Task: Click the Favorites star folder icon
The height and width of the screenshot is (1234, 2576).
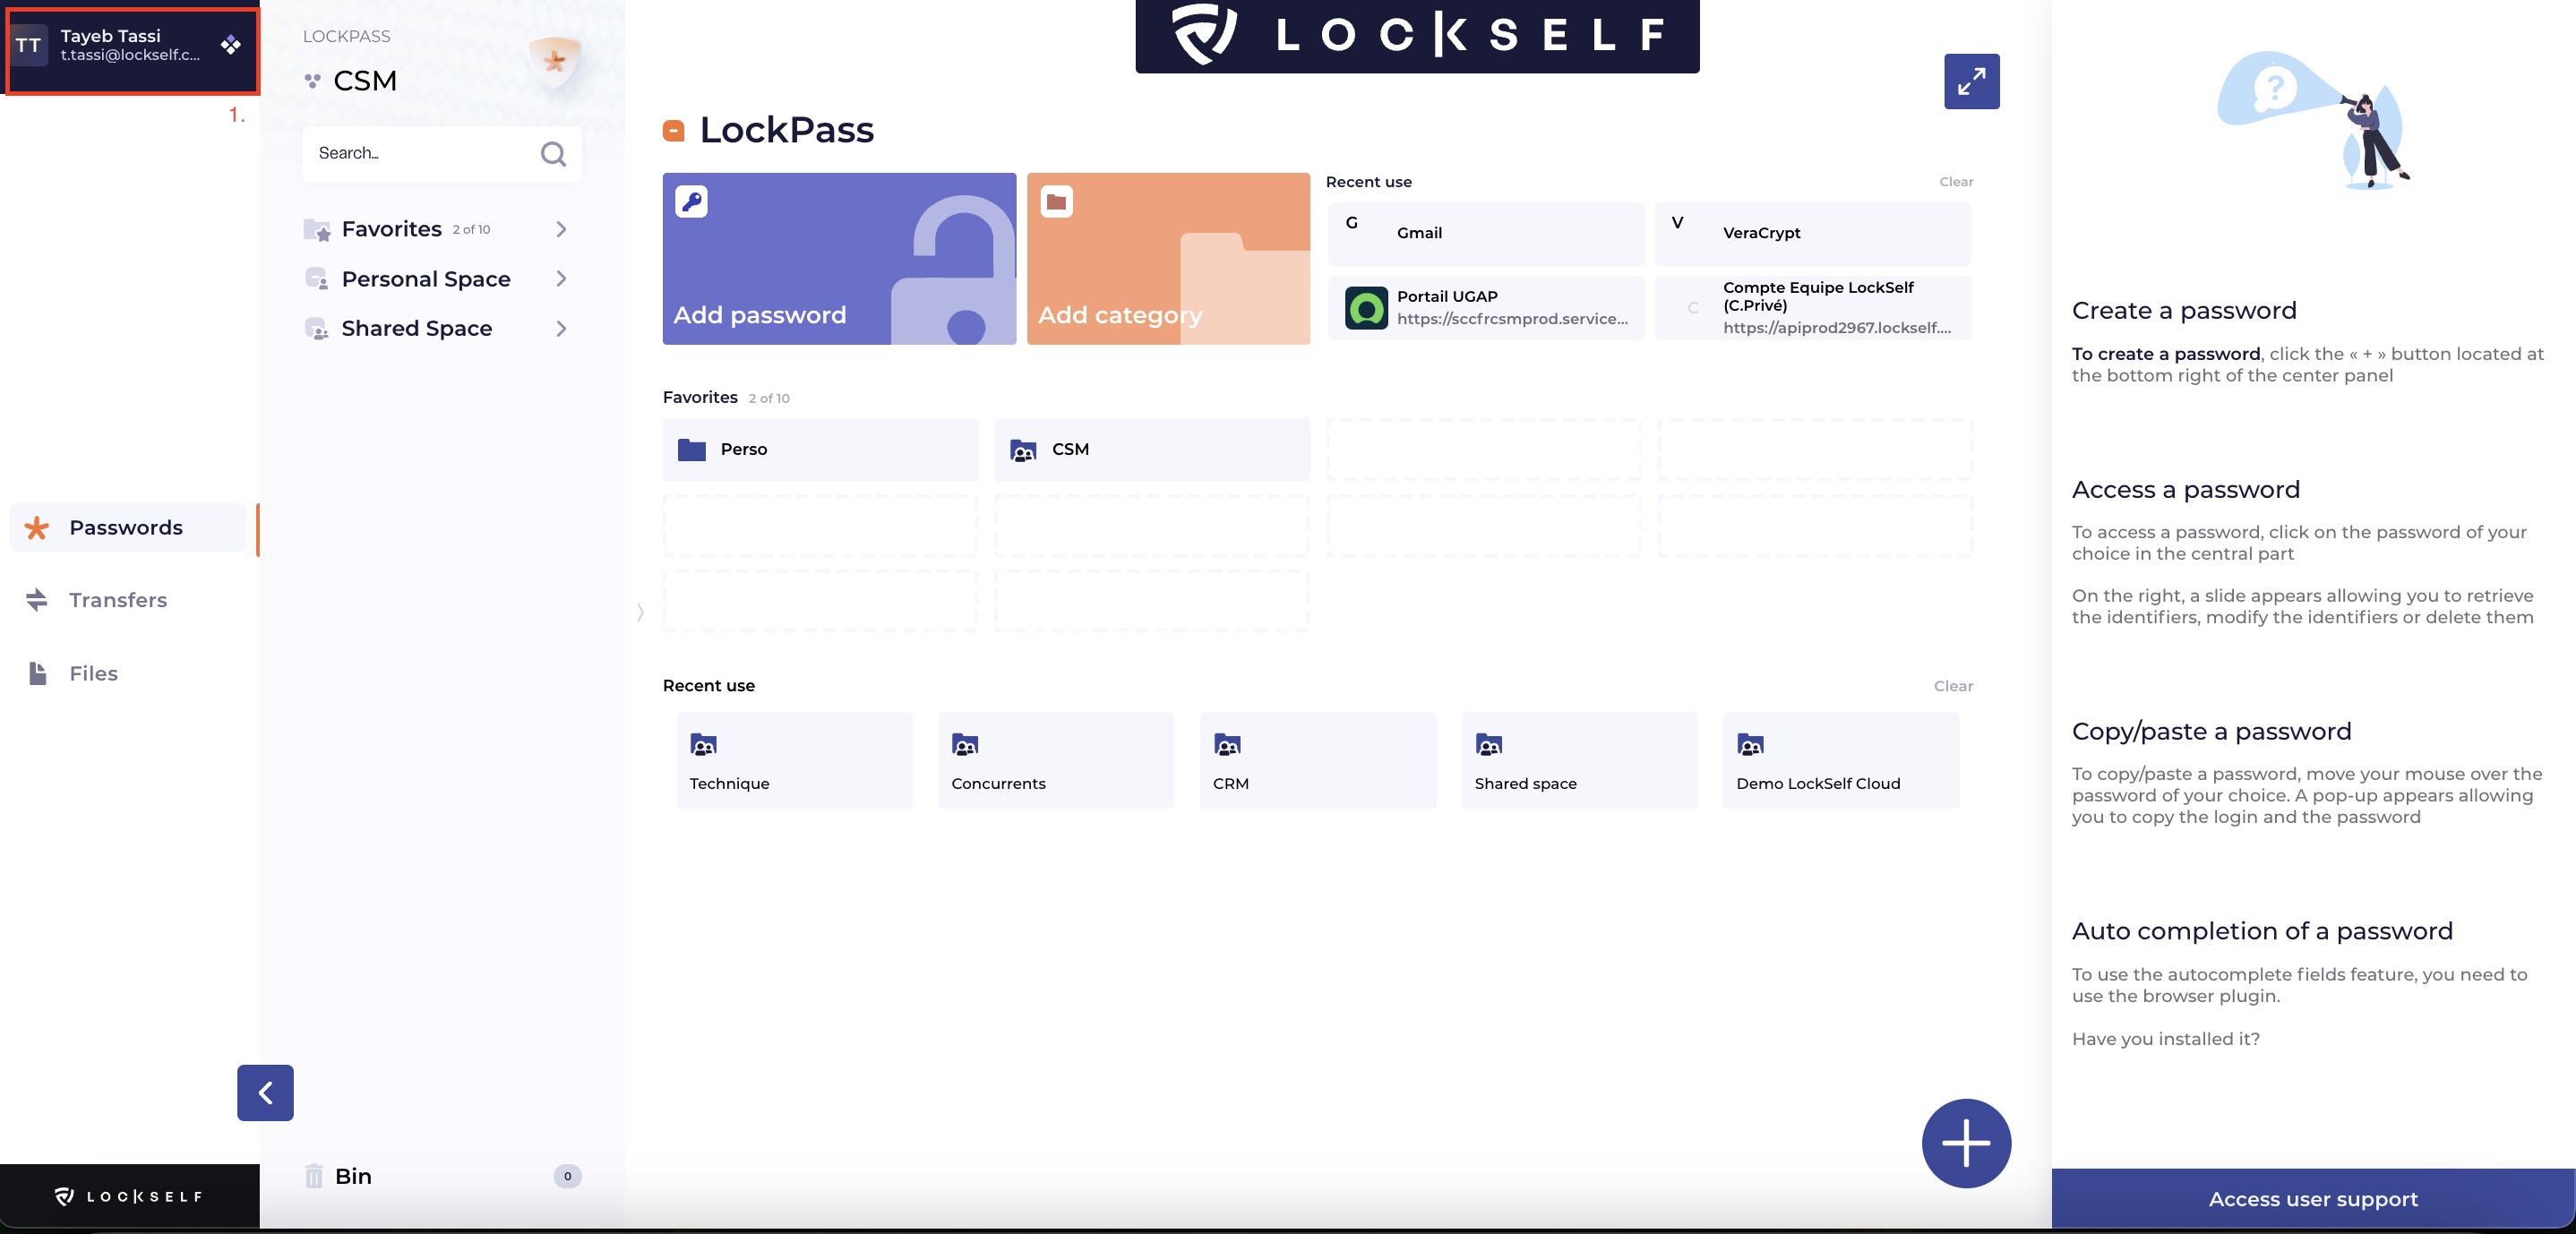Action: pos(317,230)
